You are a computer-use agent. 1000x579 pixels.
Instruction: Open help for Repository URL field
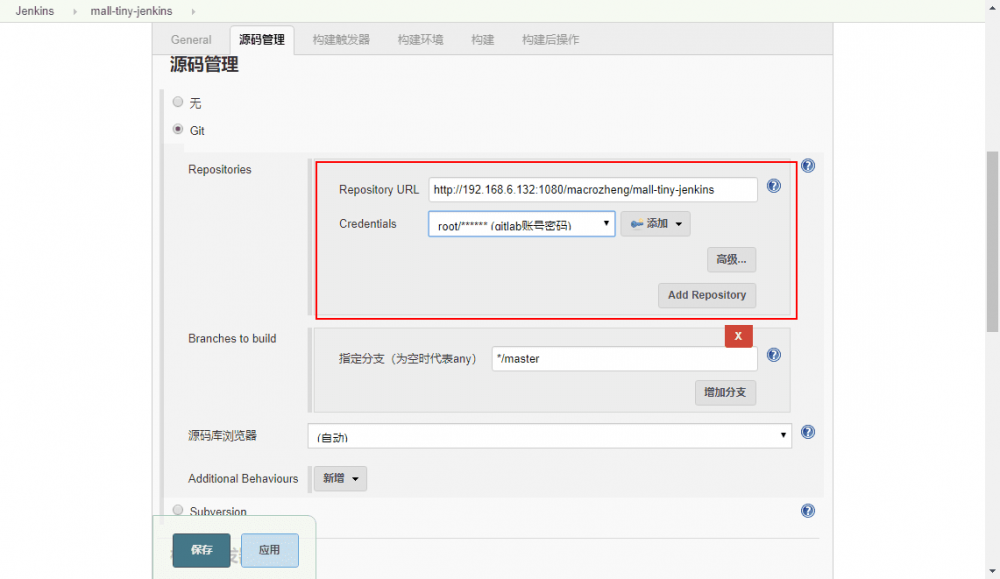coord(774,186)
